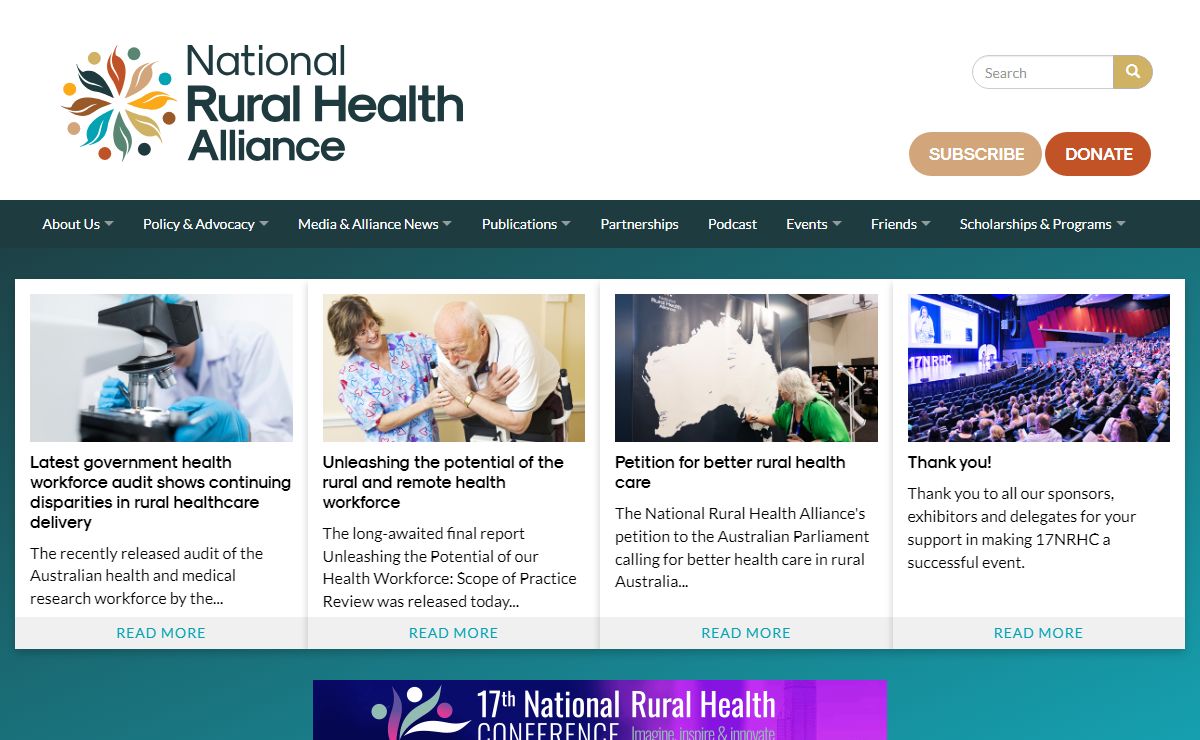Open the Thank you! headline
Screen dimensions: 1200x740
(950, 462)
